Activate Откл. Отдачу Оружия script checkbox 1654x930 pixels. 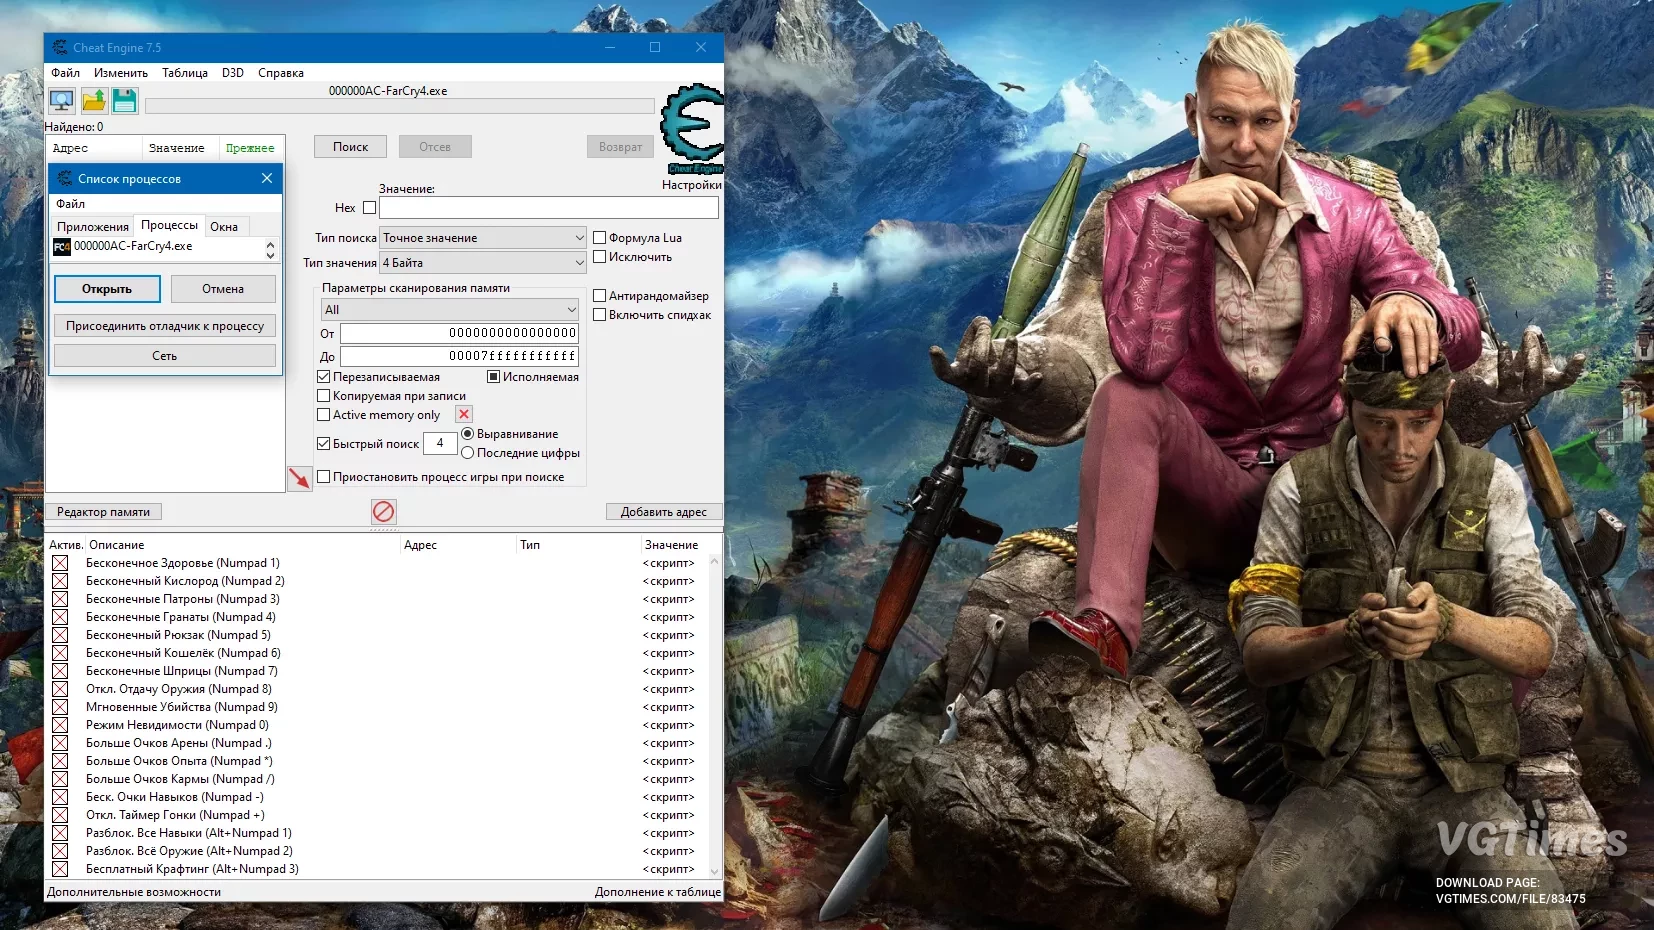tap(60, 689)
